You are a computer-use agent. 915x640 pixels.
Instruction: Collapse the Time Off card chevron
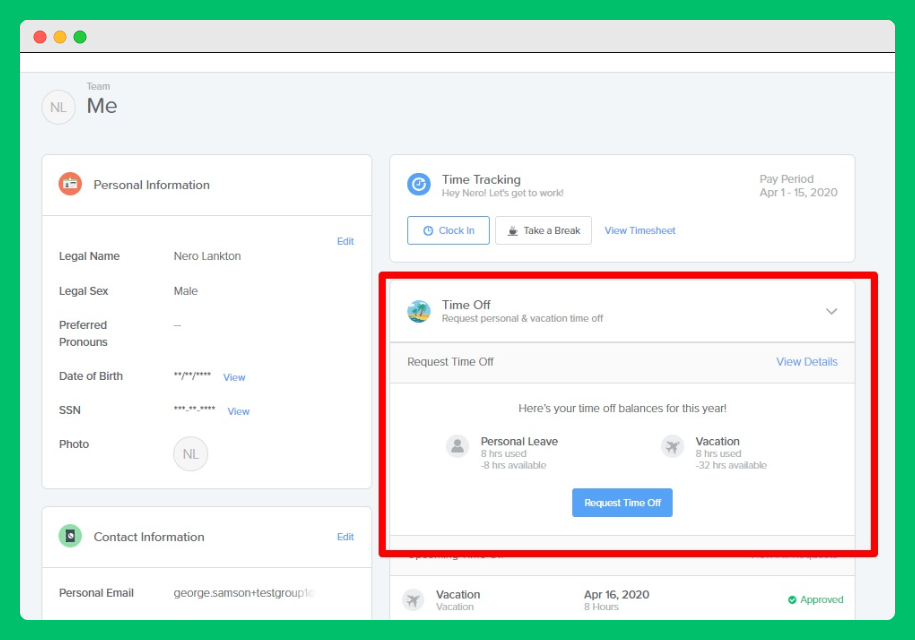tap(832, 312)
